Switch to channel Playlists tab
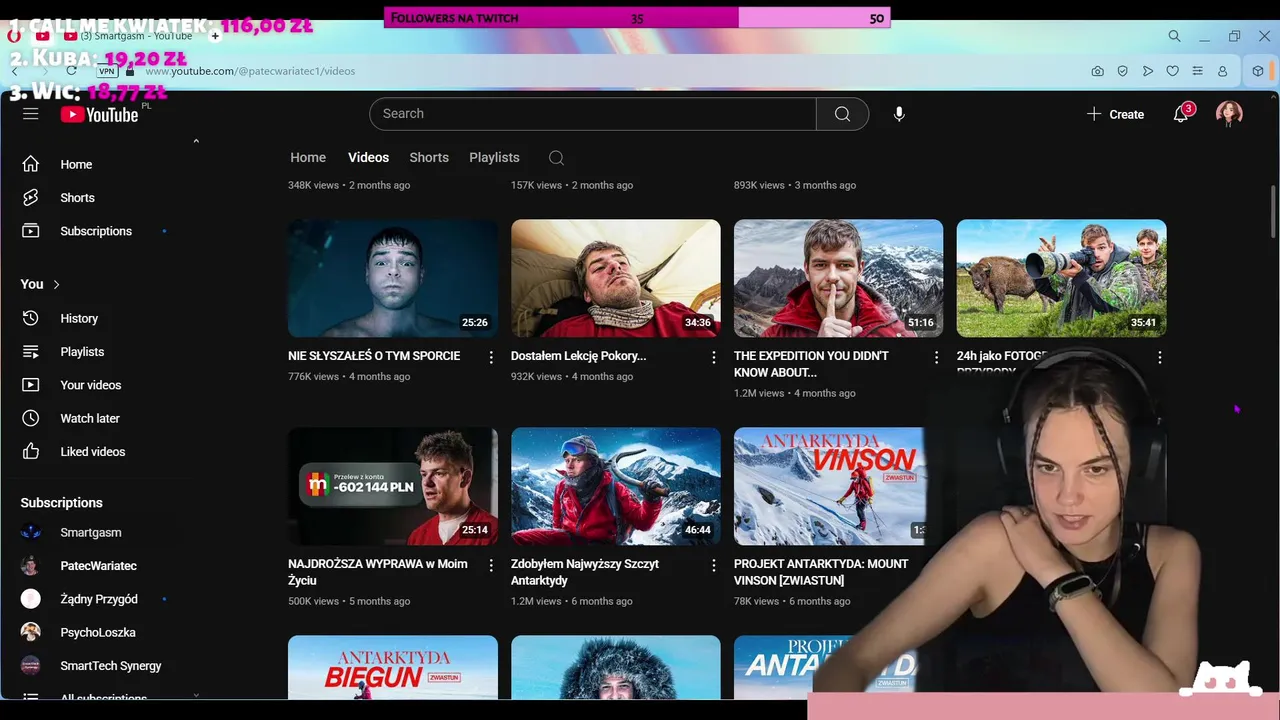This screenshot has height=720, width=1280. [x=494, y=158]
